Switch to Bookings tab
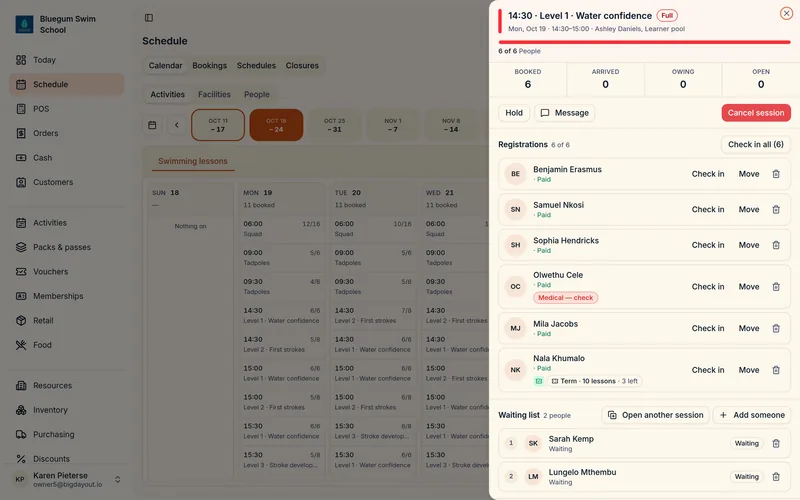The width and height of the screenshot is (800, 500). 210,65
